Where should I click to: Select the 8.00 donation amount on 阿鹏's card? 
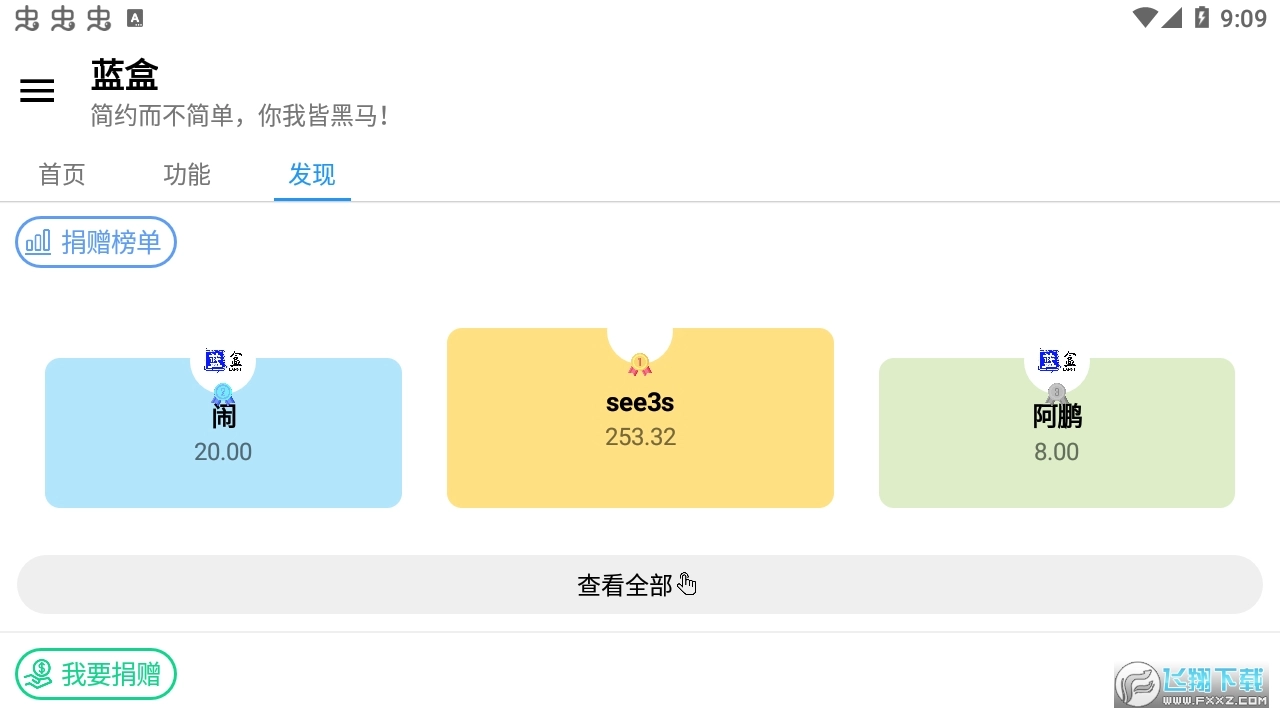[1056, 452]
